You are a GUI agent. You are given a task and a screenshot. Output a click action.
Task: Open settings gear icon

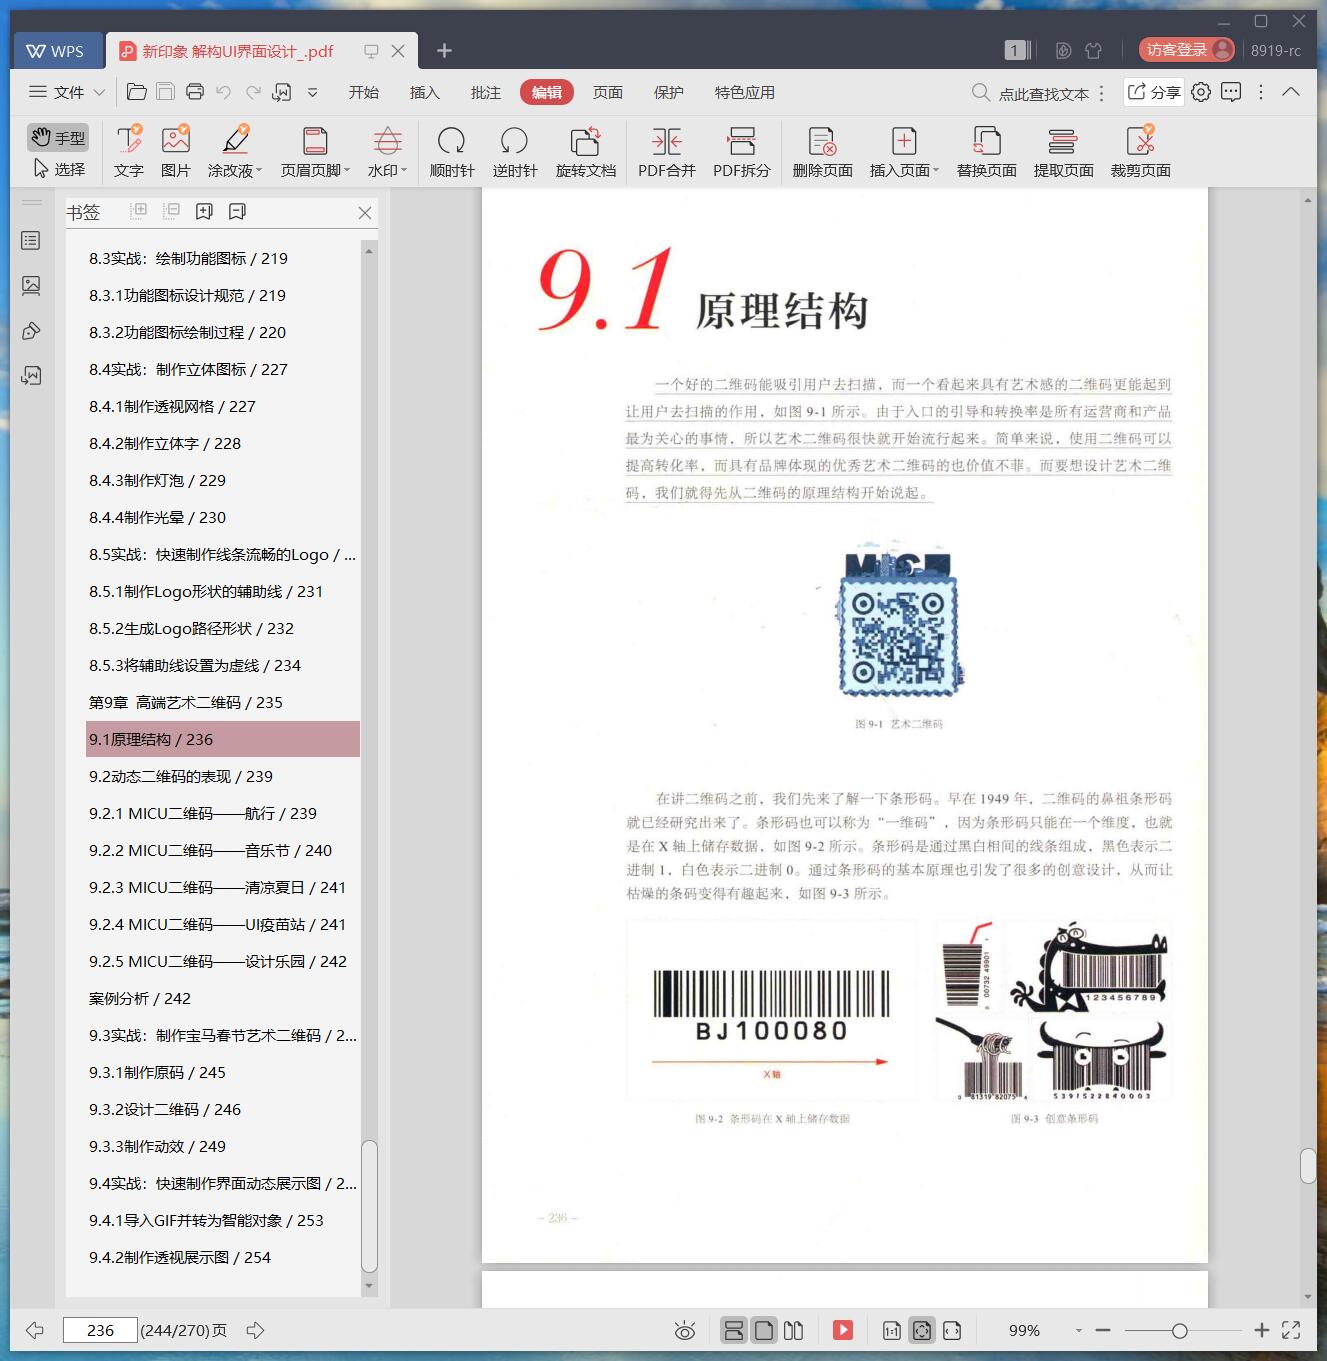click(x=1201, y=92)
